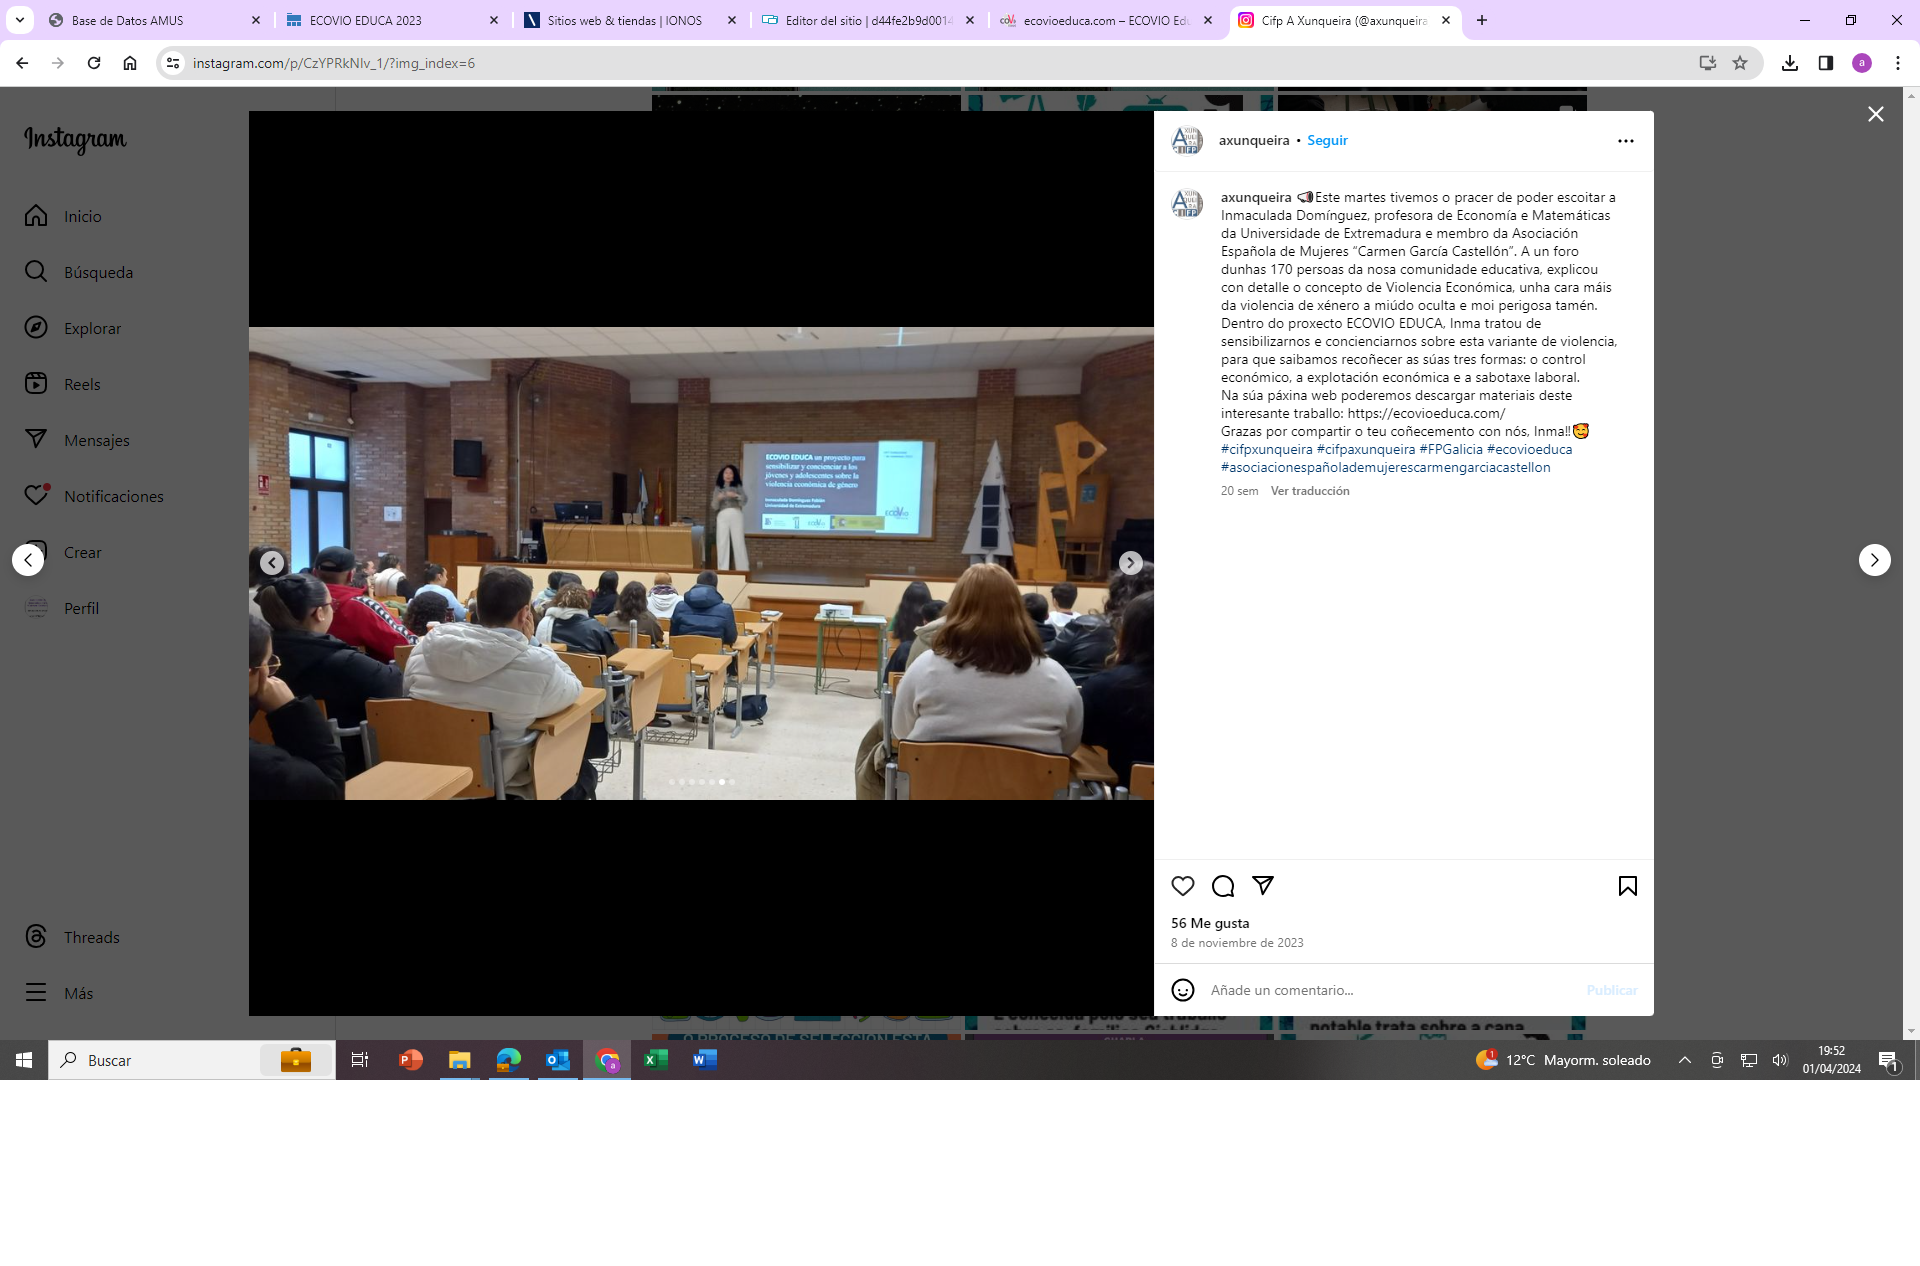The width and height of the screenshot is (1920, 1266).
Task: Click the comment bubble icon
Action: (1223, 886)
